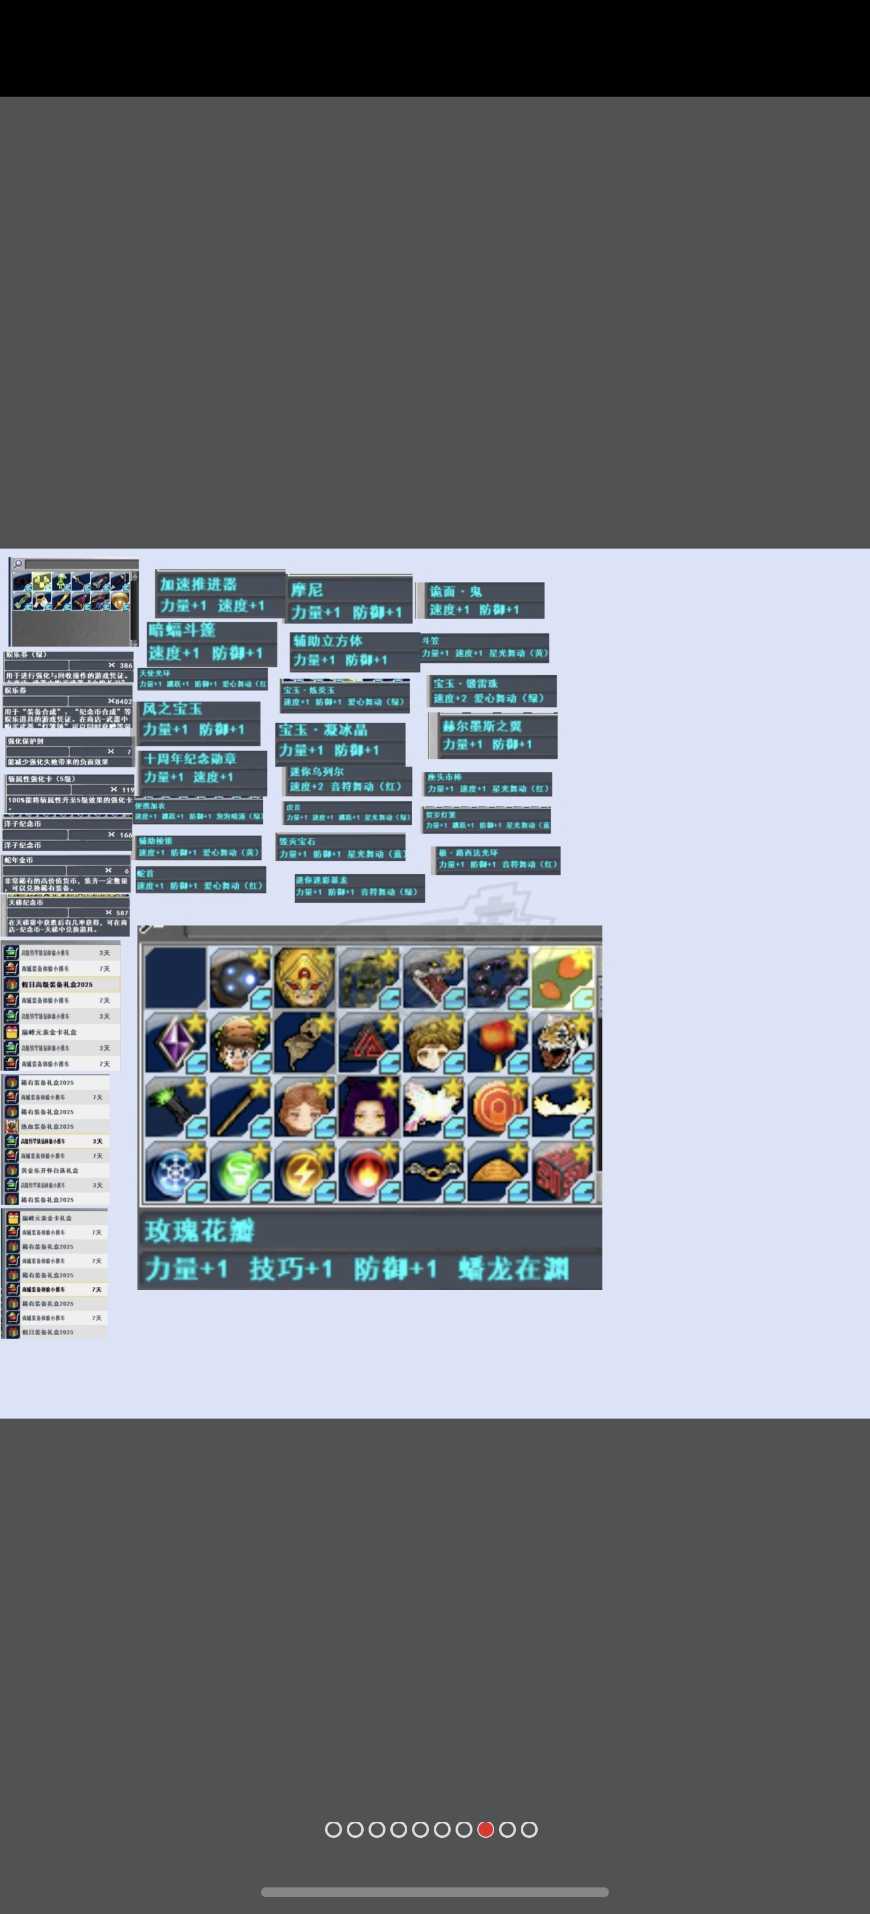
Task: Choose the golden mask helmet icon
Action: [304, 977]
